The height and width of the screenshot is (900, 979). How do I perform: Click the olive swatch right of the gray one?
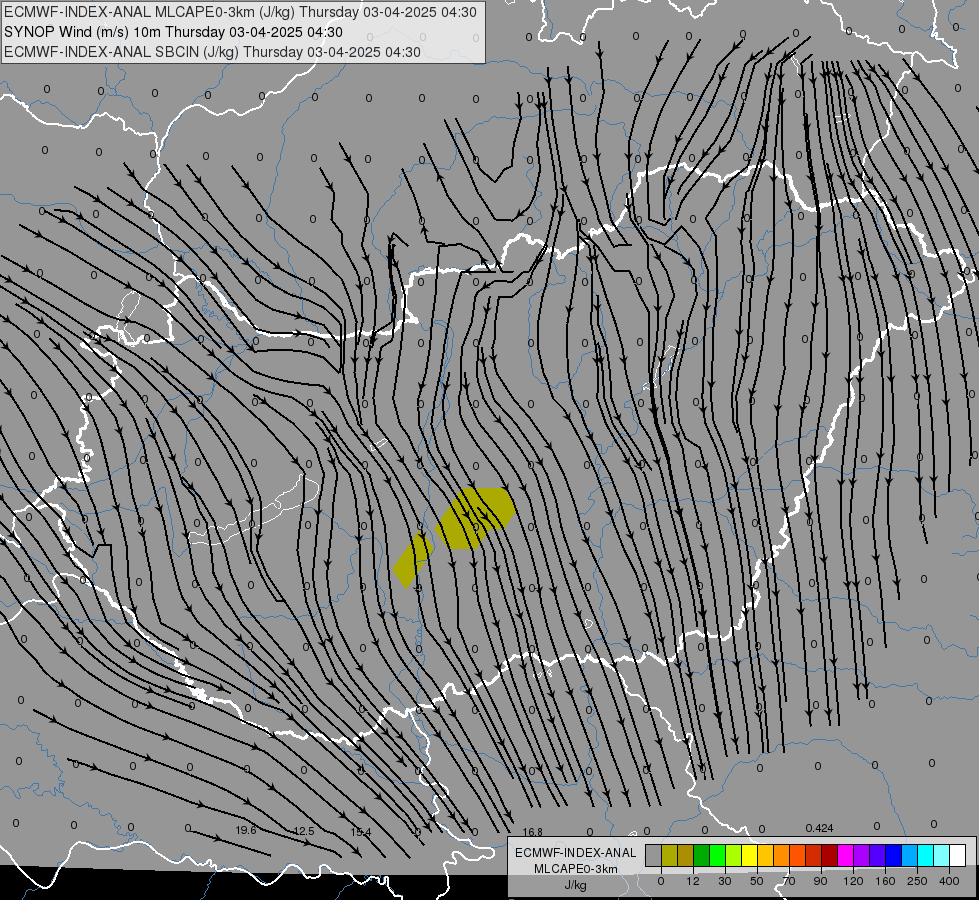(x=669, y=855)
